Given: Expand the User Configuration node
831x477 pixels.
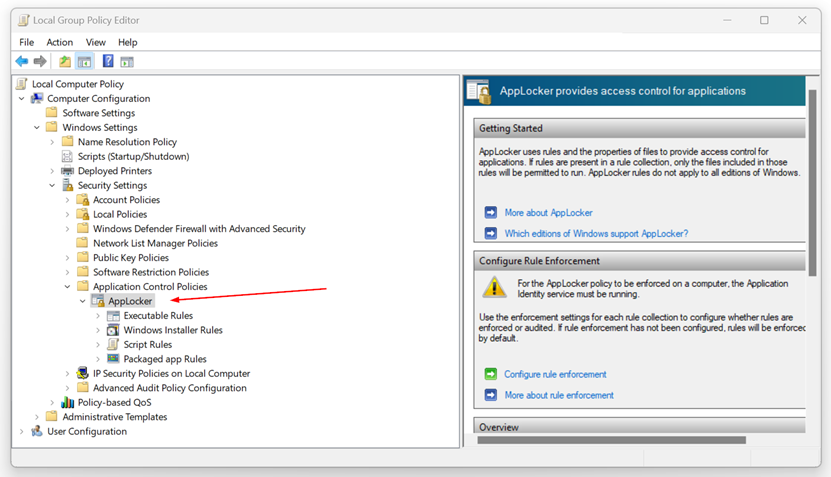Looking at the screenshot, I should (22, 431).
